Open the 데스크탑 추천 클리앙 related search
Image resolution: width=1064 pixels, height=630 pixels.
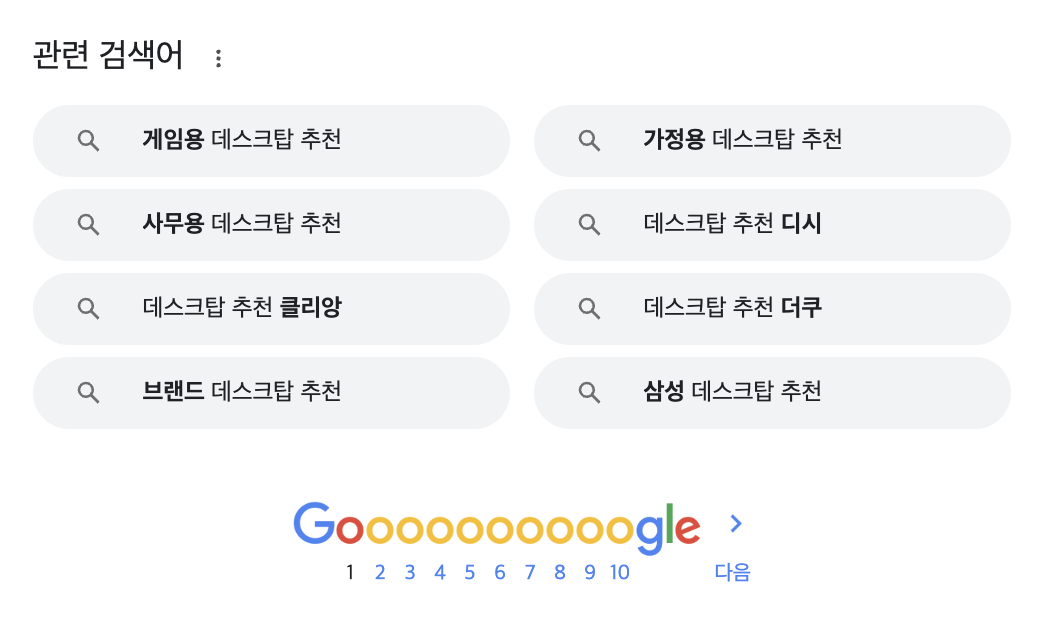click(271, 309)
